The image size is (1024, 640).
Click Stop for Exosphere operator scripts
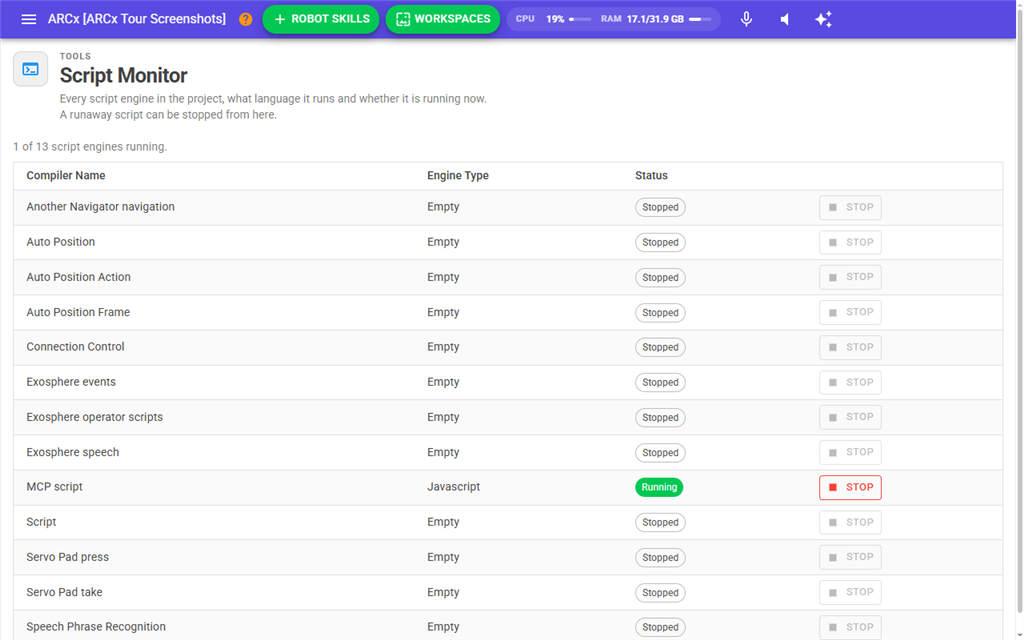pos(850,417)
